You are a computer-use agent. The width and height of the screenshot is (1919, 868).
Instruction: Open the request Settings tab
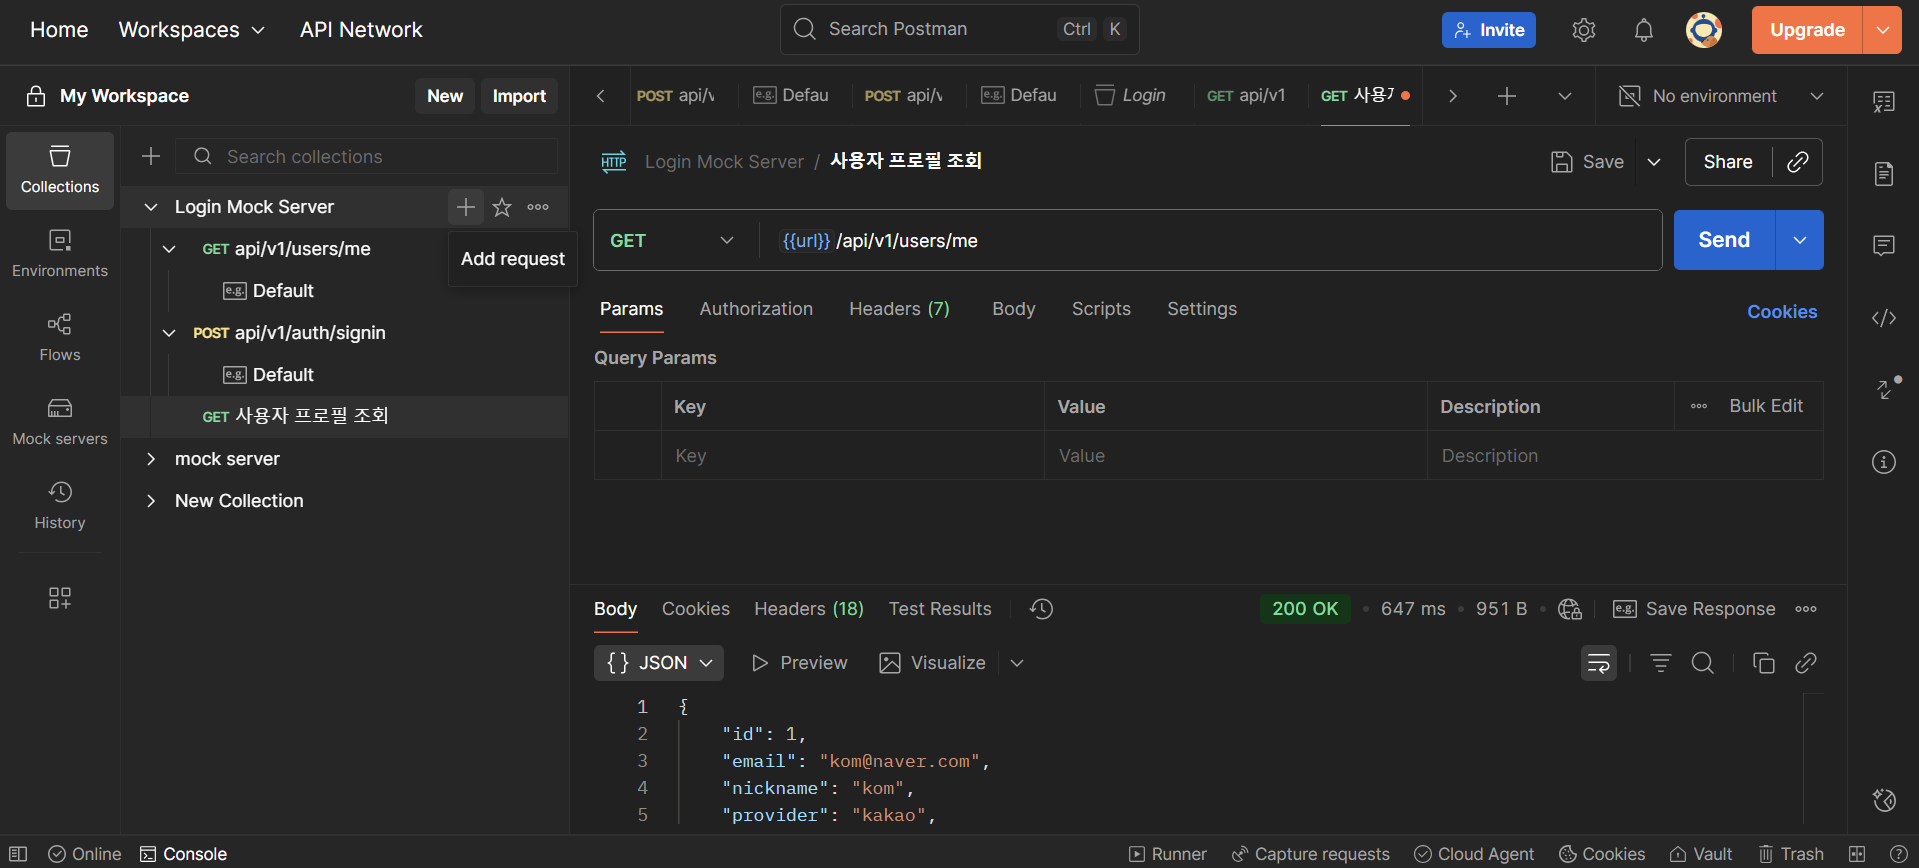pyautogui.click(x=1202, y=309)
